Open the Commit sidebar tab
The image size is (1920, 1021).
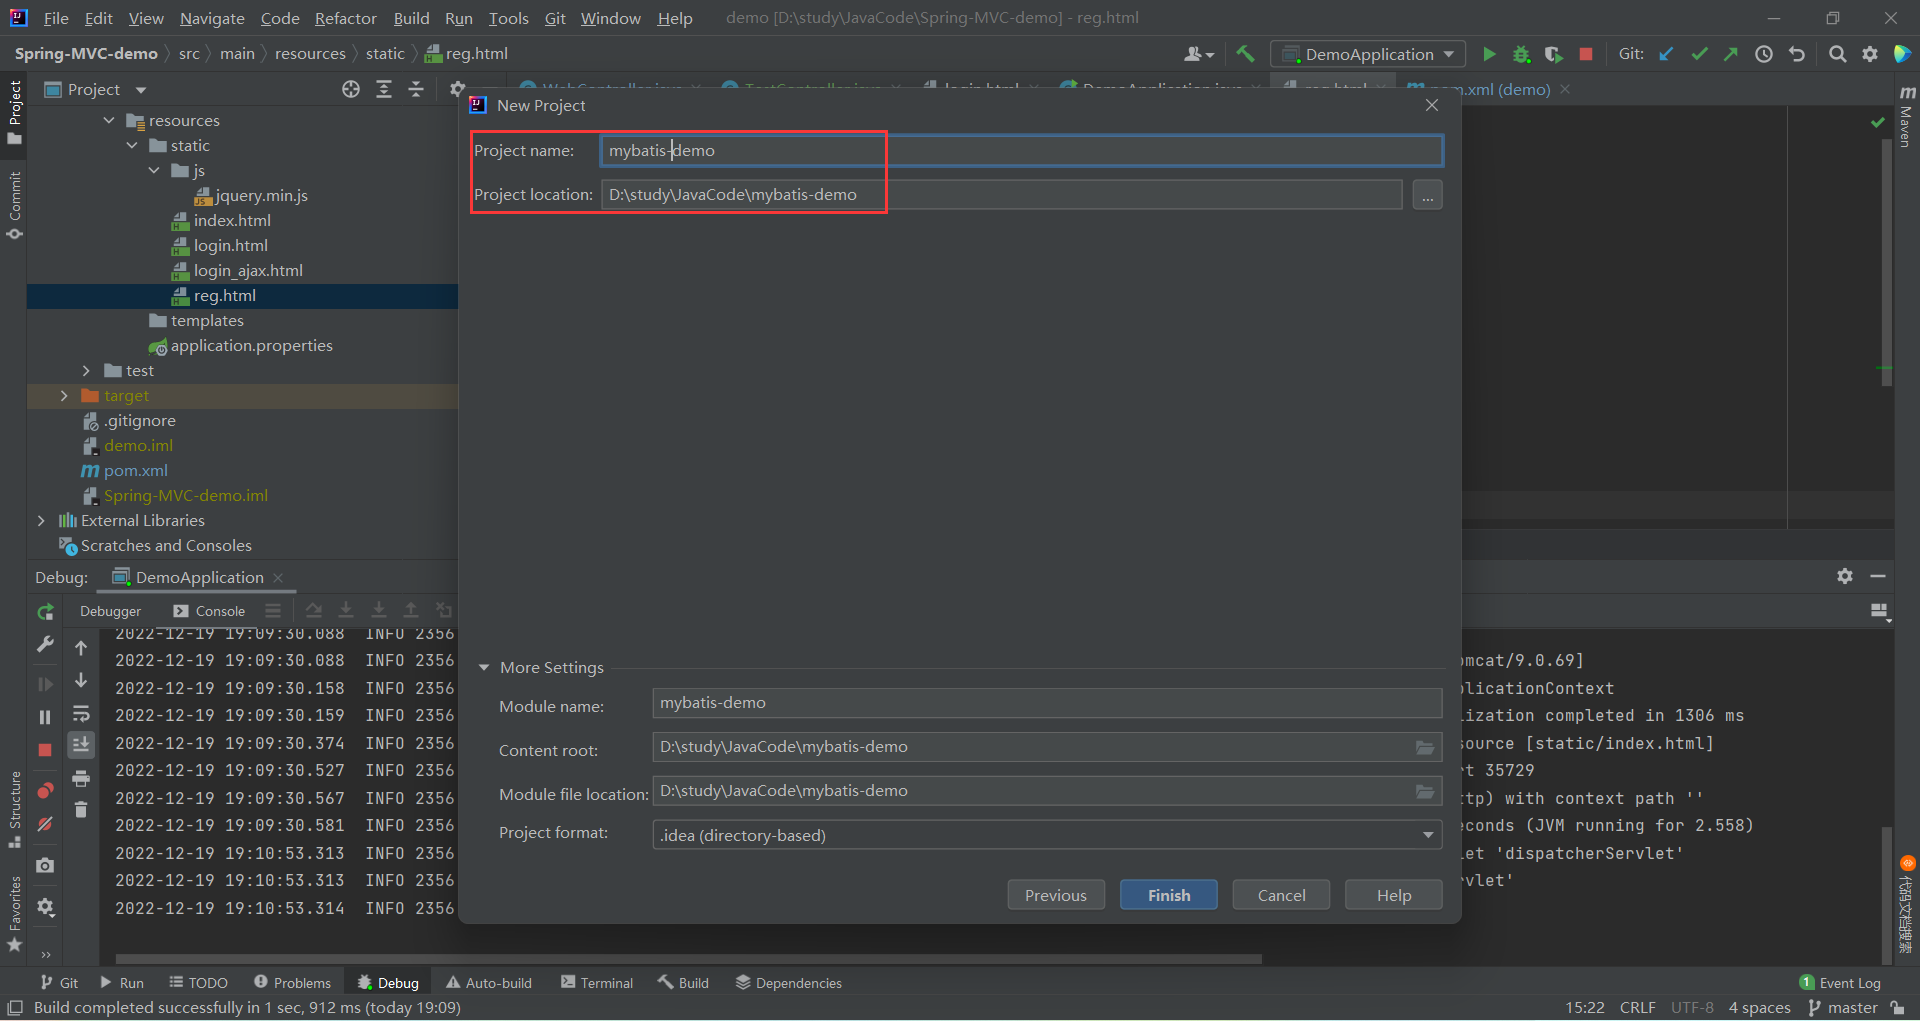click(14, 205)
